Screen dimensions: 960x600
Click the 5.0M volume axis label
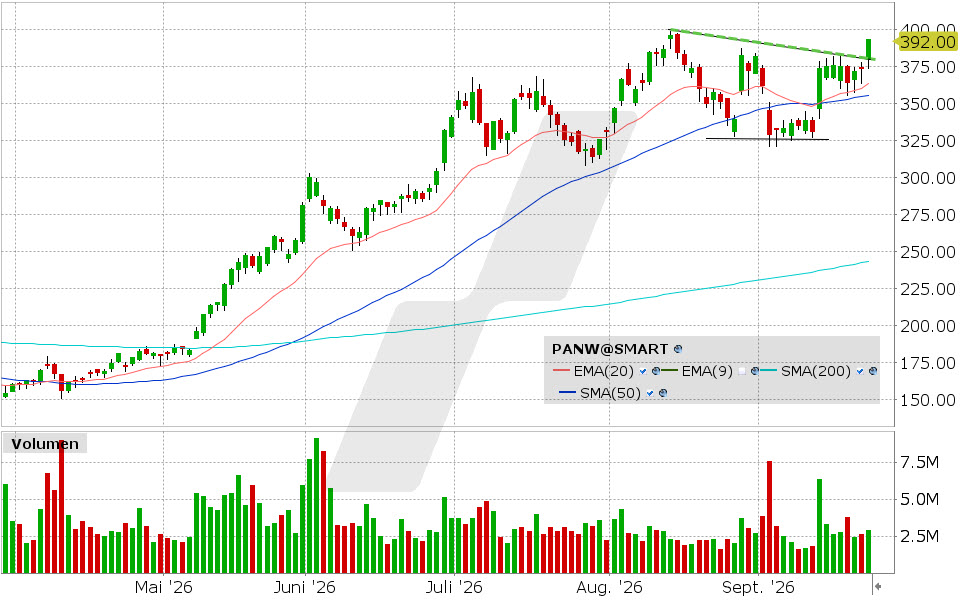click(919, 500)
